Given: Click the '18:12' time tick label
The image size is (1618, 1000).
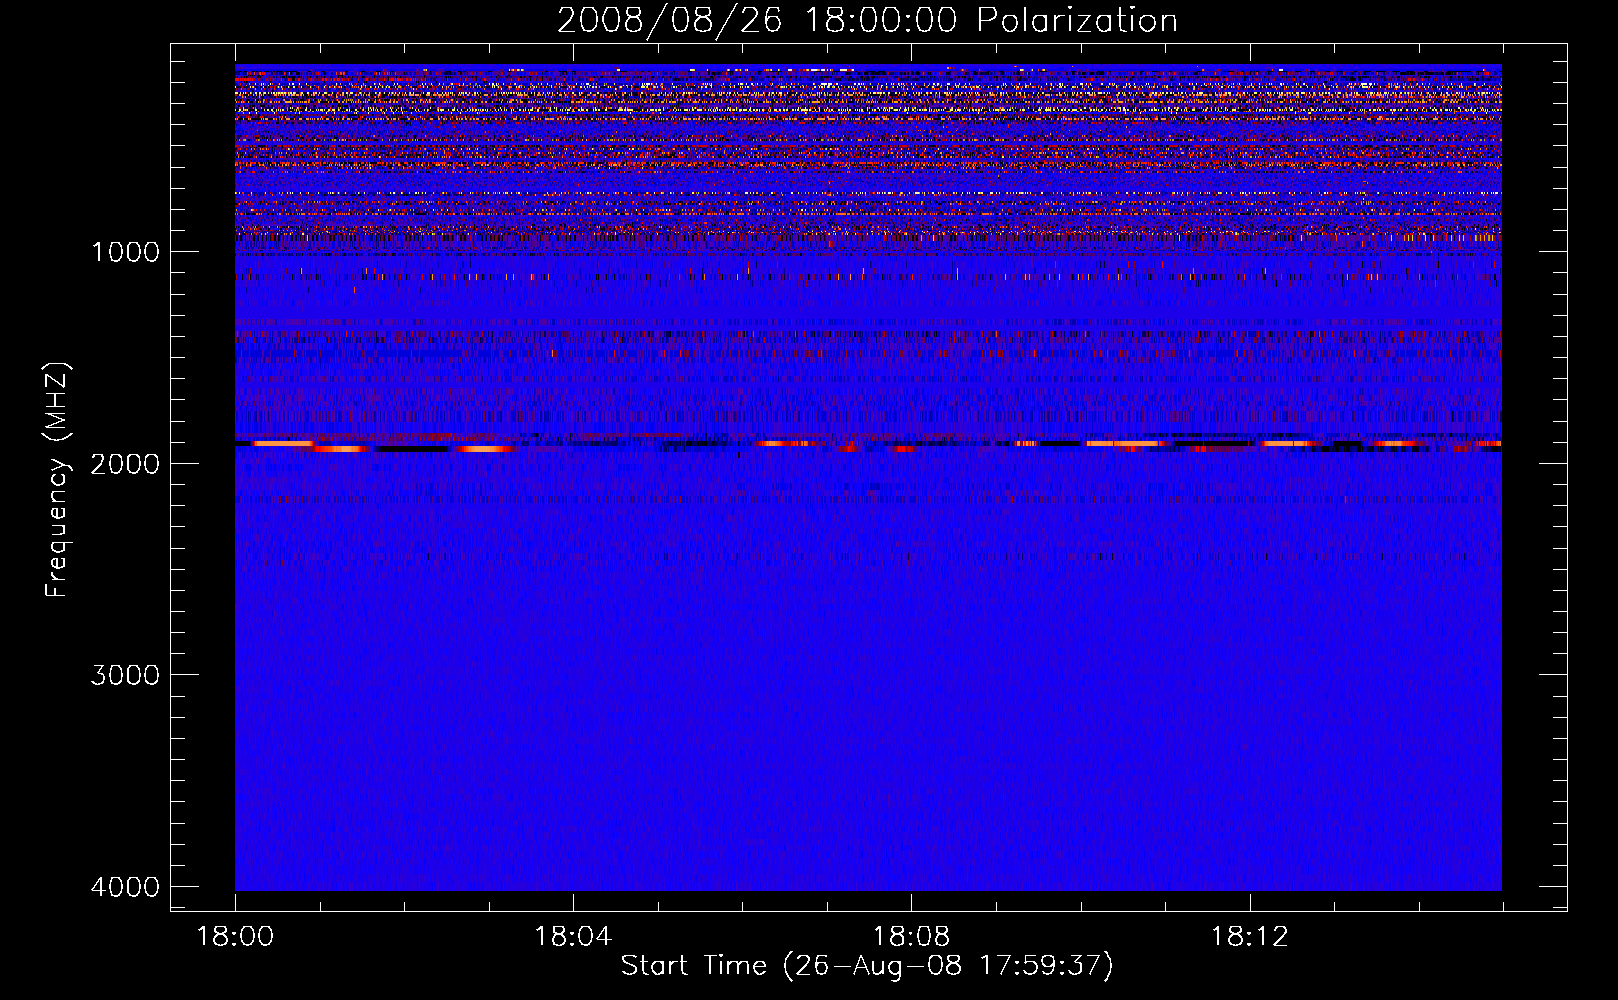Looking at the screenshot, I should point(1249,937).
